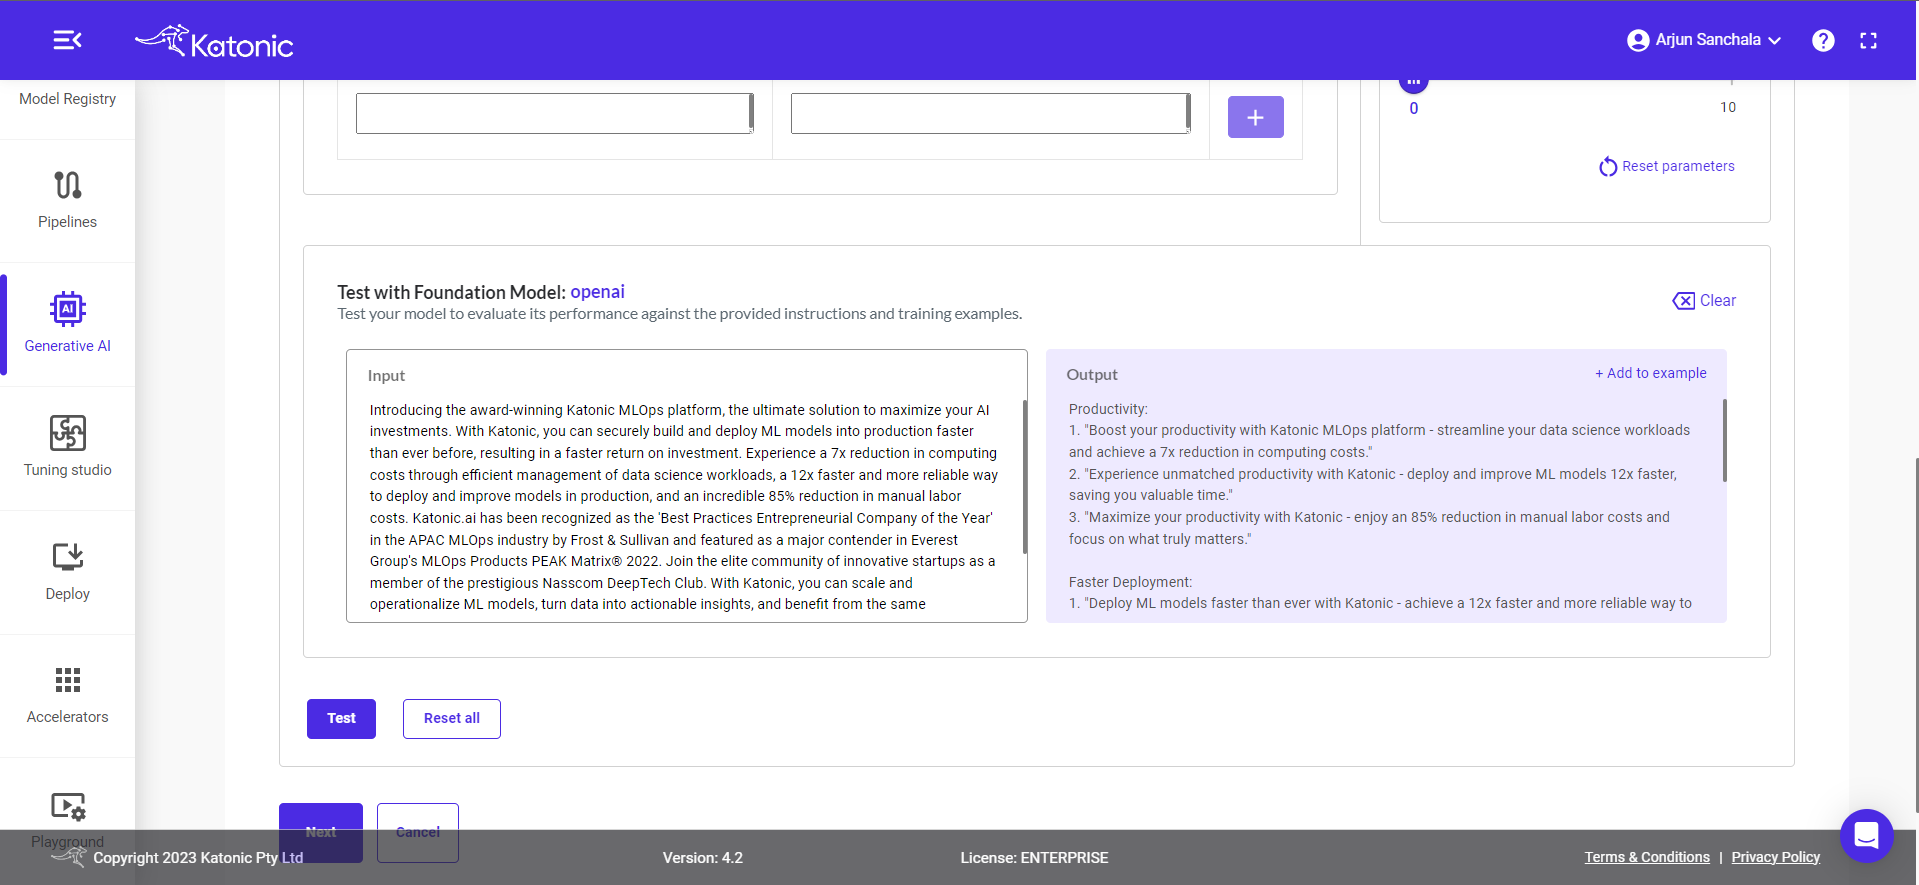
Task: Open Tuning studio from sidebar
Action: 67,448
